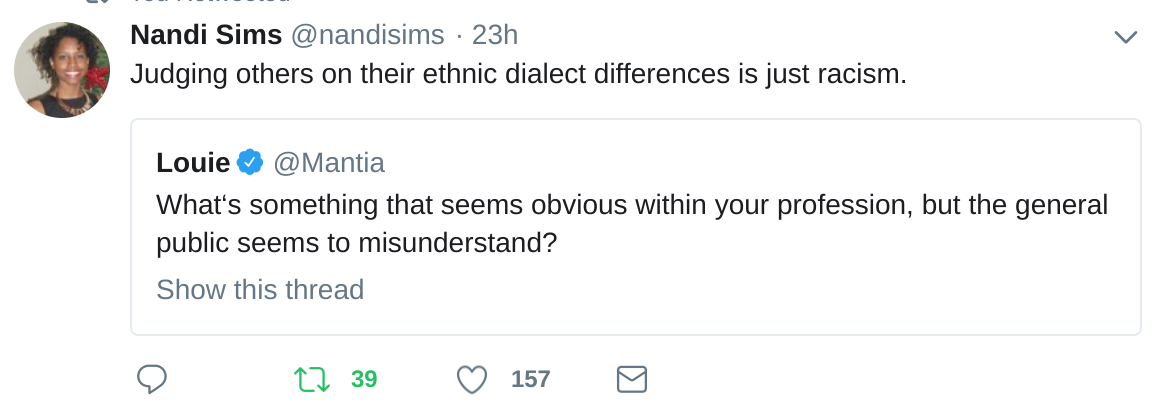Screen dimensions: 1156x404
Task: Open Nandi Sims profile photo
Action: pos(62,70)
